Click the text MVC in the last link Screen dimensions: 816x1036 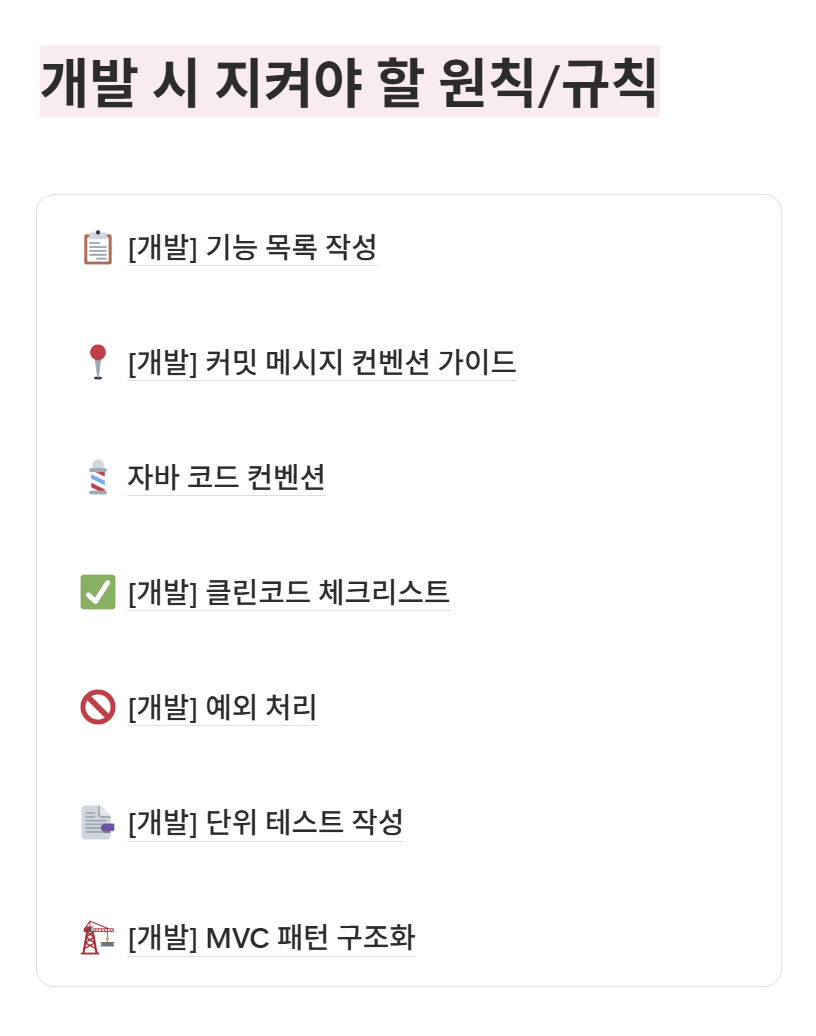(x=238, y=938)
